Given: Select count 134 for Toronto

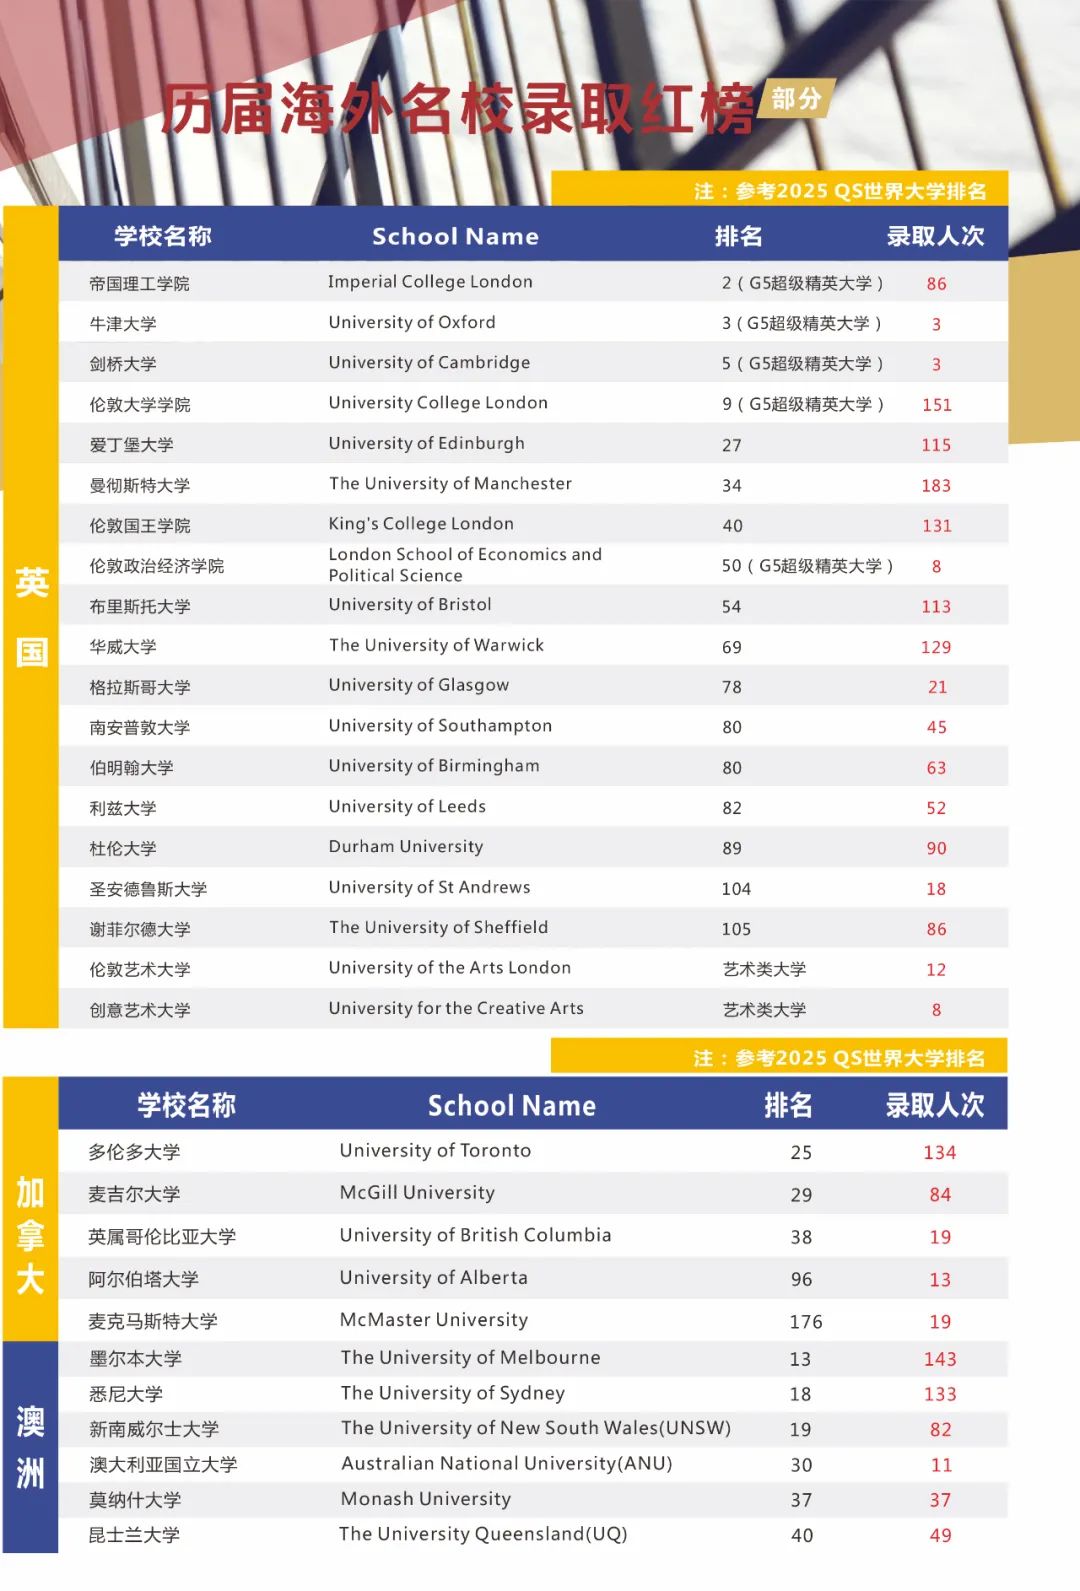Looking at the screenshot, I should point(940,1153).
